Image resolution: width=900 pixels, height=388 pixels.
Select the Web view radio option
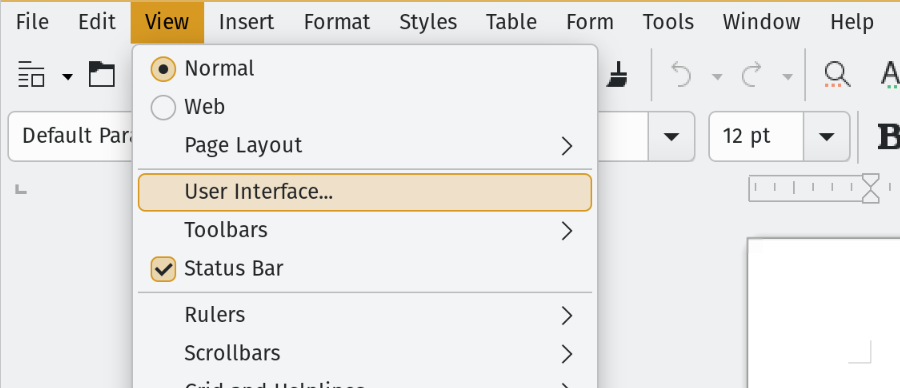click(x=364, y=107)
